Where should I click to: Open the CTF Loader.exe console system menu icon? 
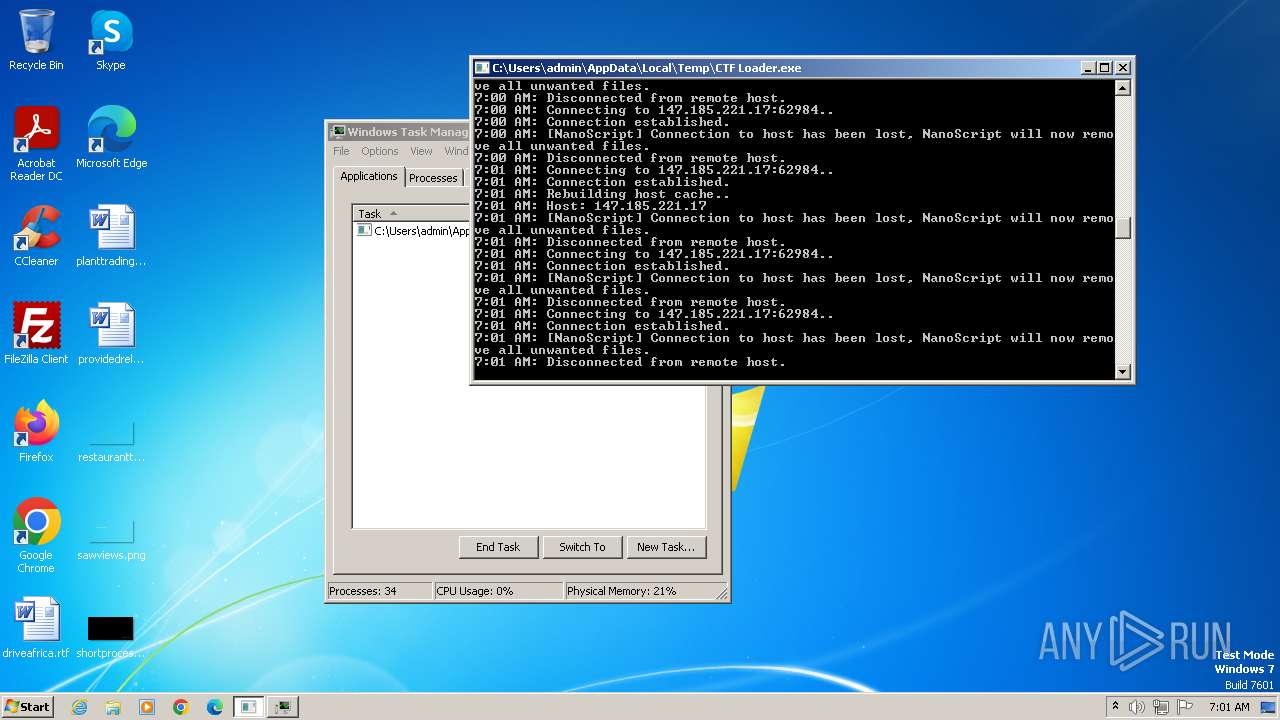click(482, 68)
